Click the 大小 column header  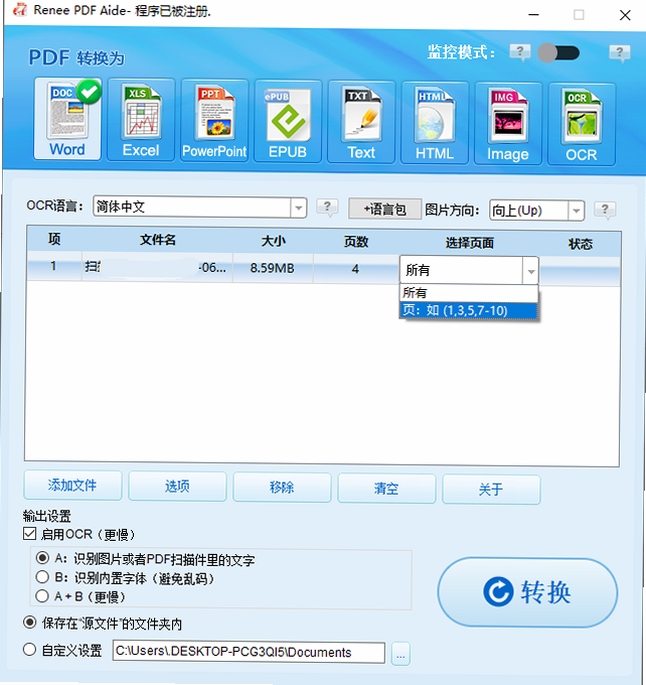pos(273,241)
